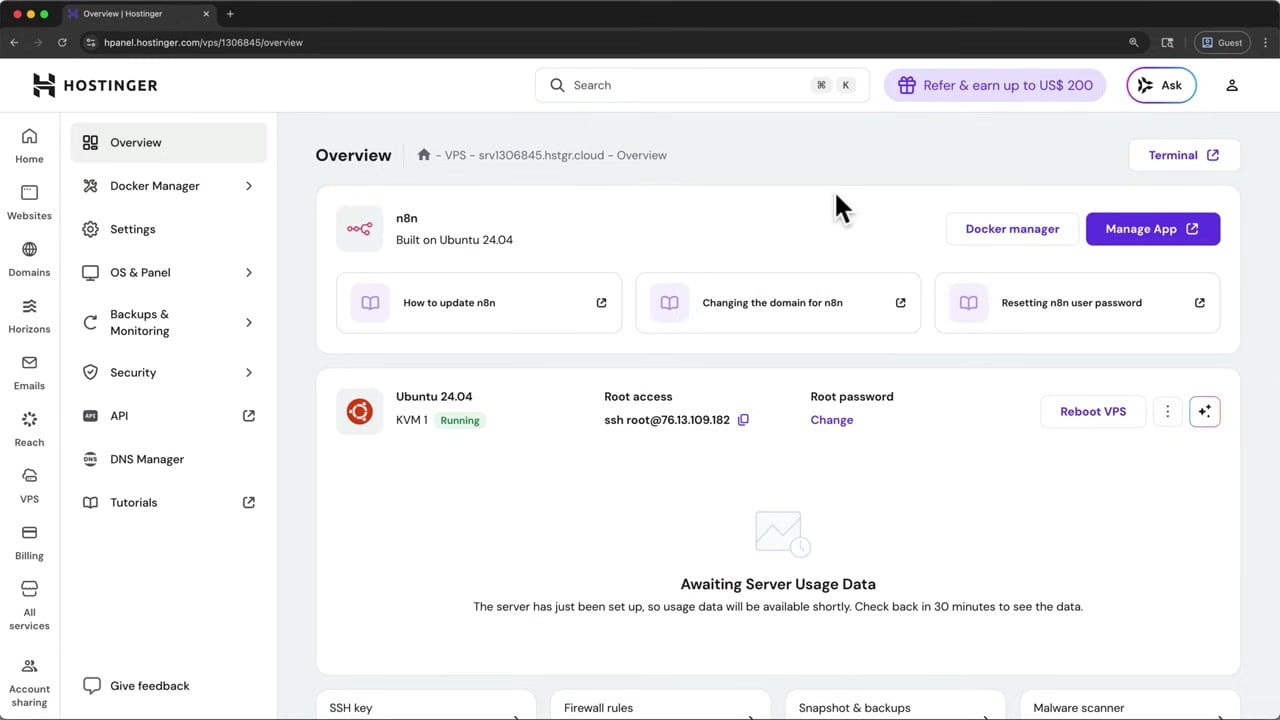
Task: Open the Firewall rules card
Action: 660,705
